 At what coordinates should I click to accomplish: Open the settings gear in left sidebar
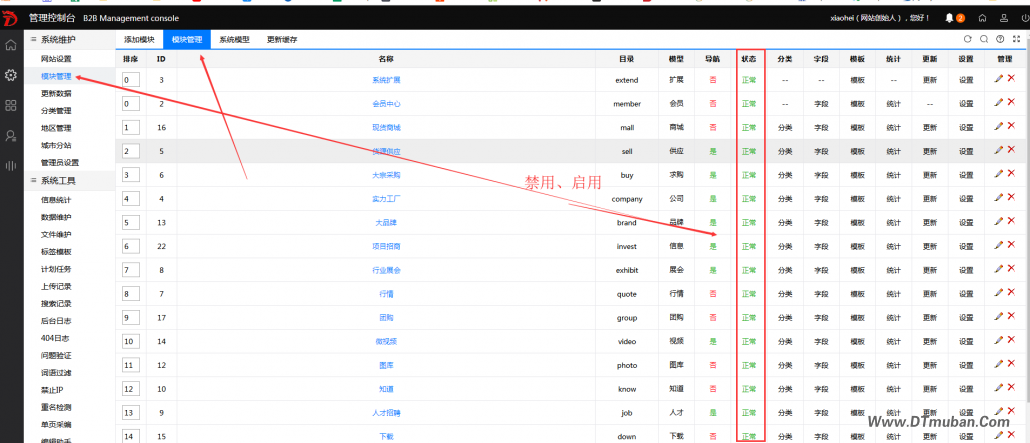(x=11, y=75)
